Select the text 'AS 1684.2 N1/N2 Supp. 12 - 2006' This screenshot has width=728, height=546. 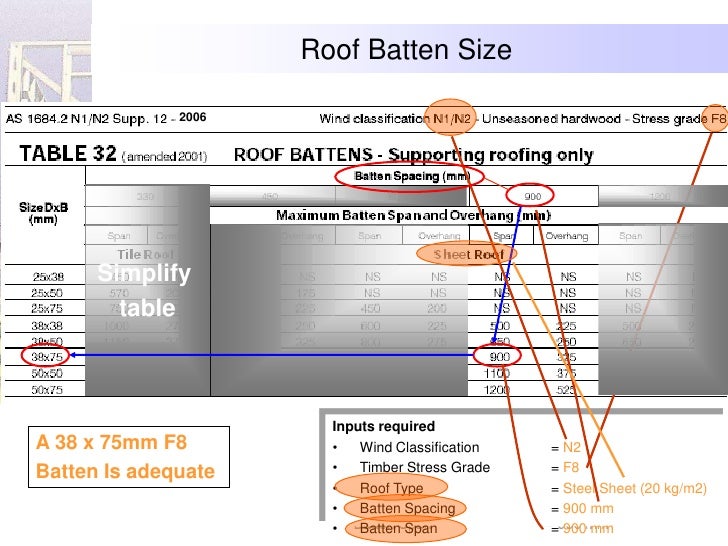pyautogui.click(x=106, y=118)
